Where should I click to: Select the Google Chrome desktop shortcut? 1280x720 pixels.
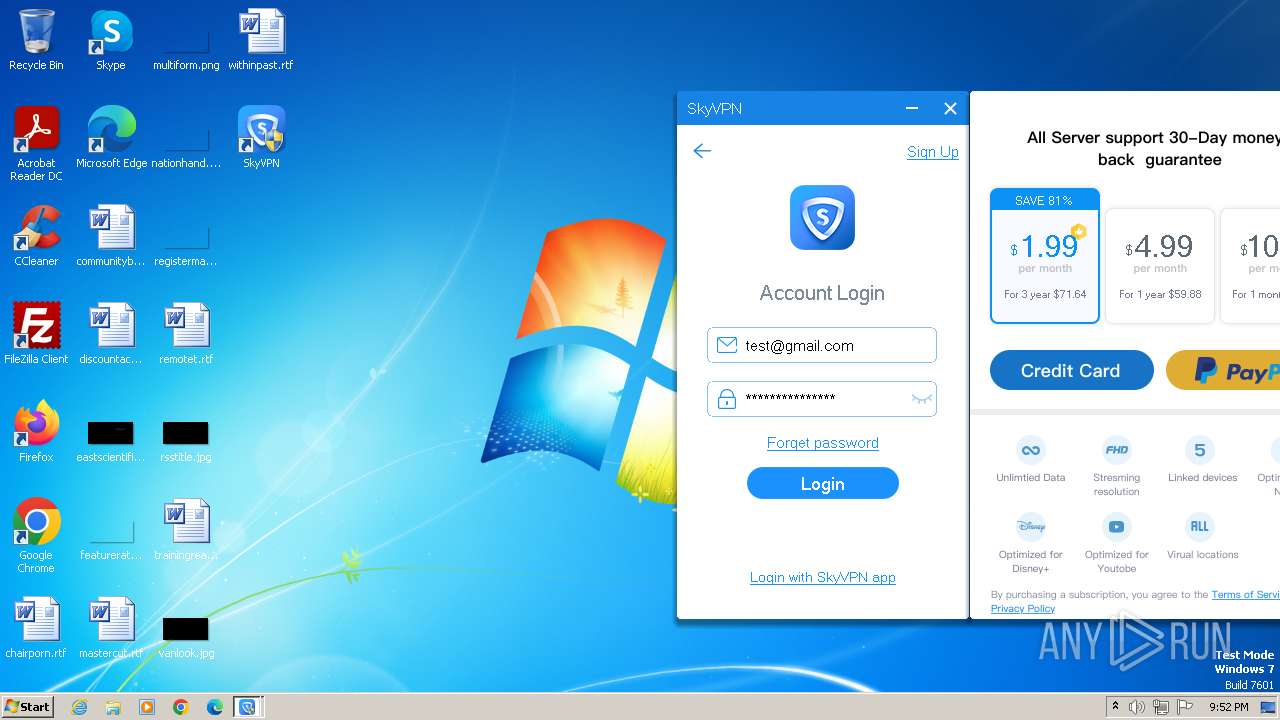click(36, 536)
